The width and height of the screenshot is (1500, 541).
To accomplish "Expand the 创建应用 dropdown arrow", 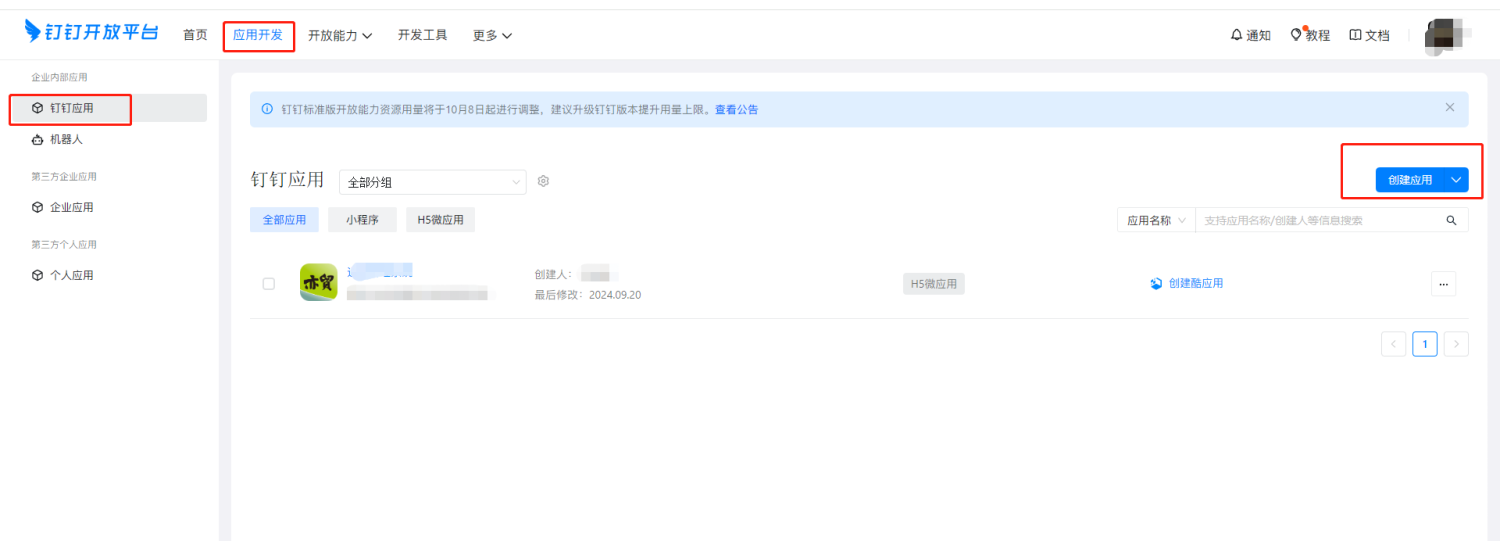I will pyautogui.click(x=1457, y=180).
